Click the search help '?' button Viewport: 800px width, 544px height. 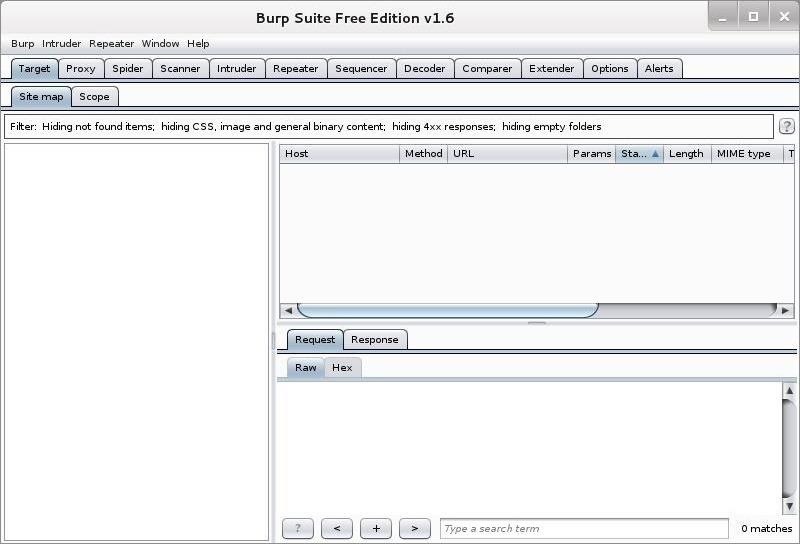pyautogui.click(x=298, y=528)
